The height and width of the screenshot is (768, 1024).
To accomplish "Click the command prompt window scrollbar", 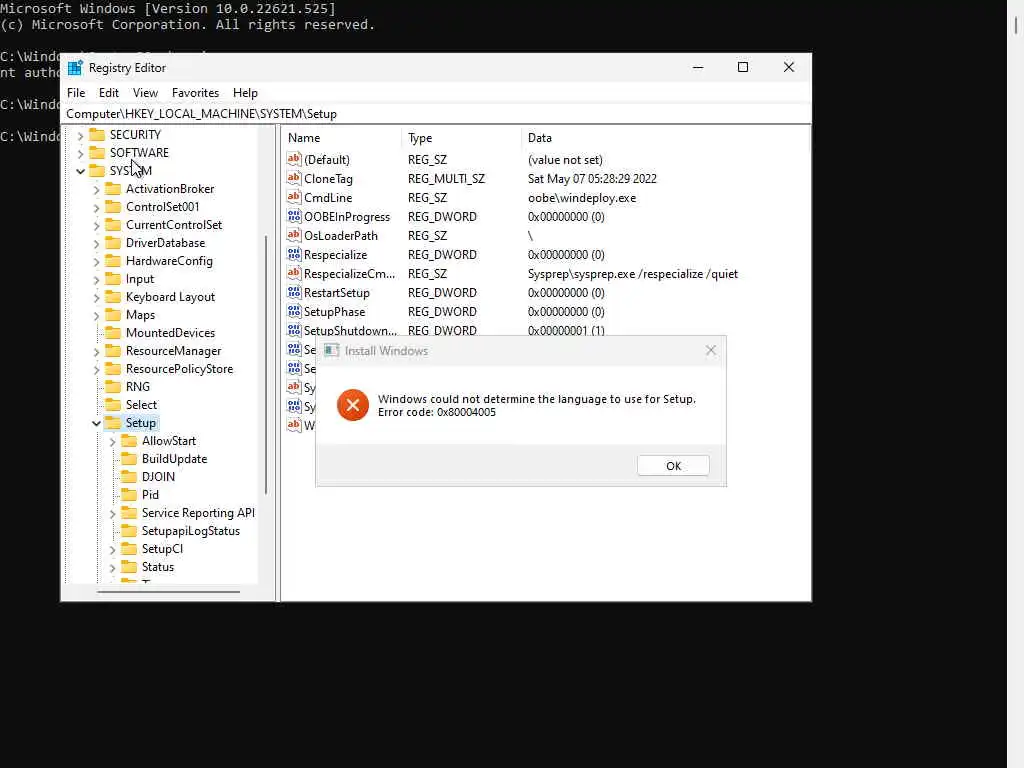I will [1016, 24].
